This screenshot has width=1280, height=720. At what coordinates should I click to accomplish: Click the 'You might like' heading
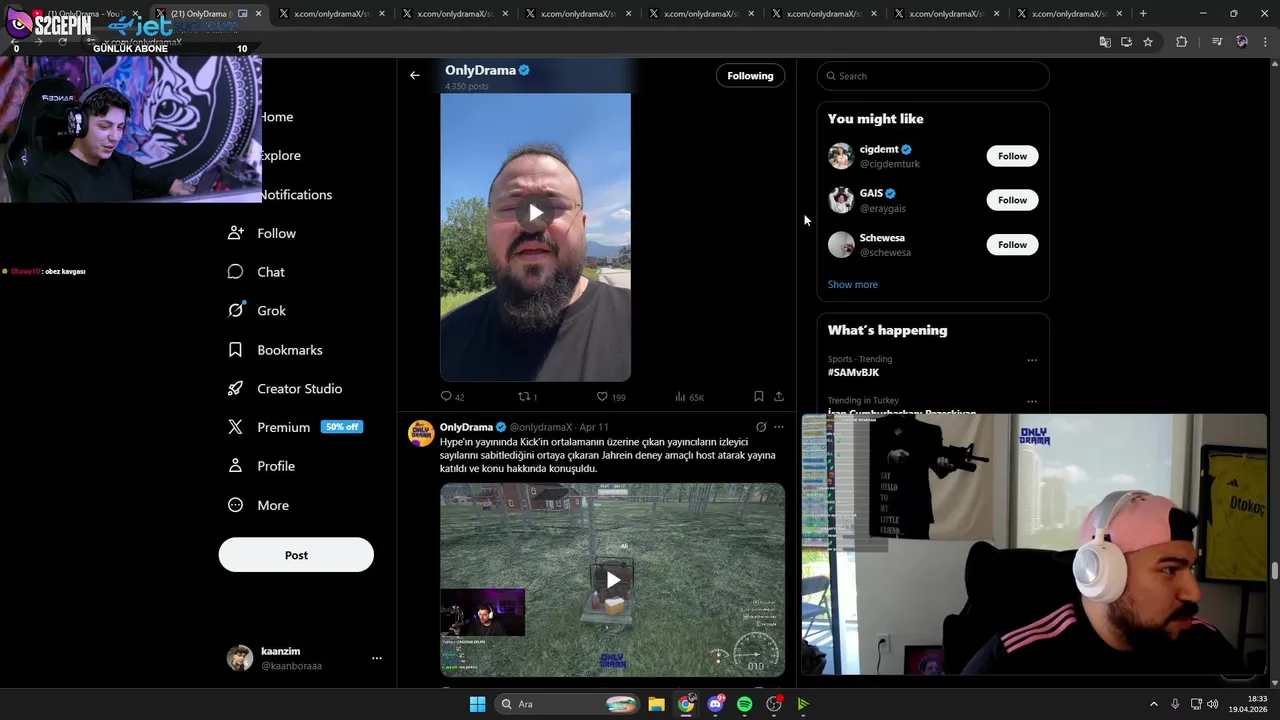pos(875,119)
